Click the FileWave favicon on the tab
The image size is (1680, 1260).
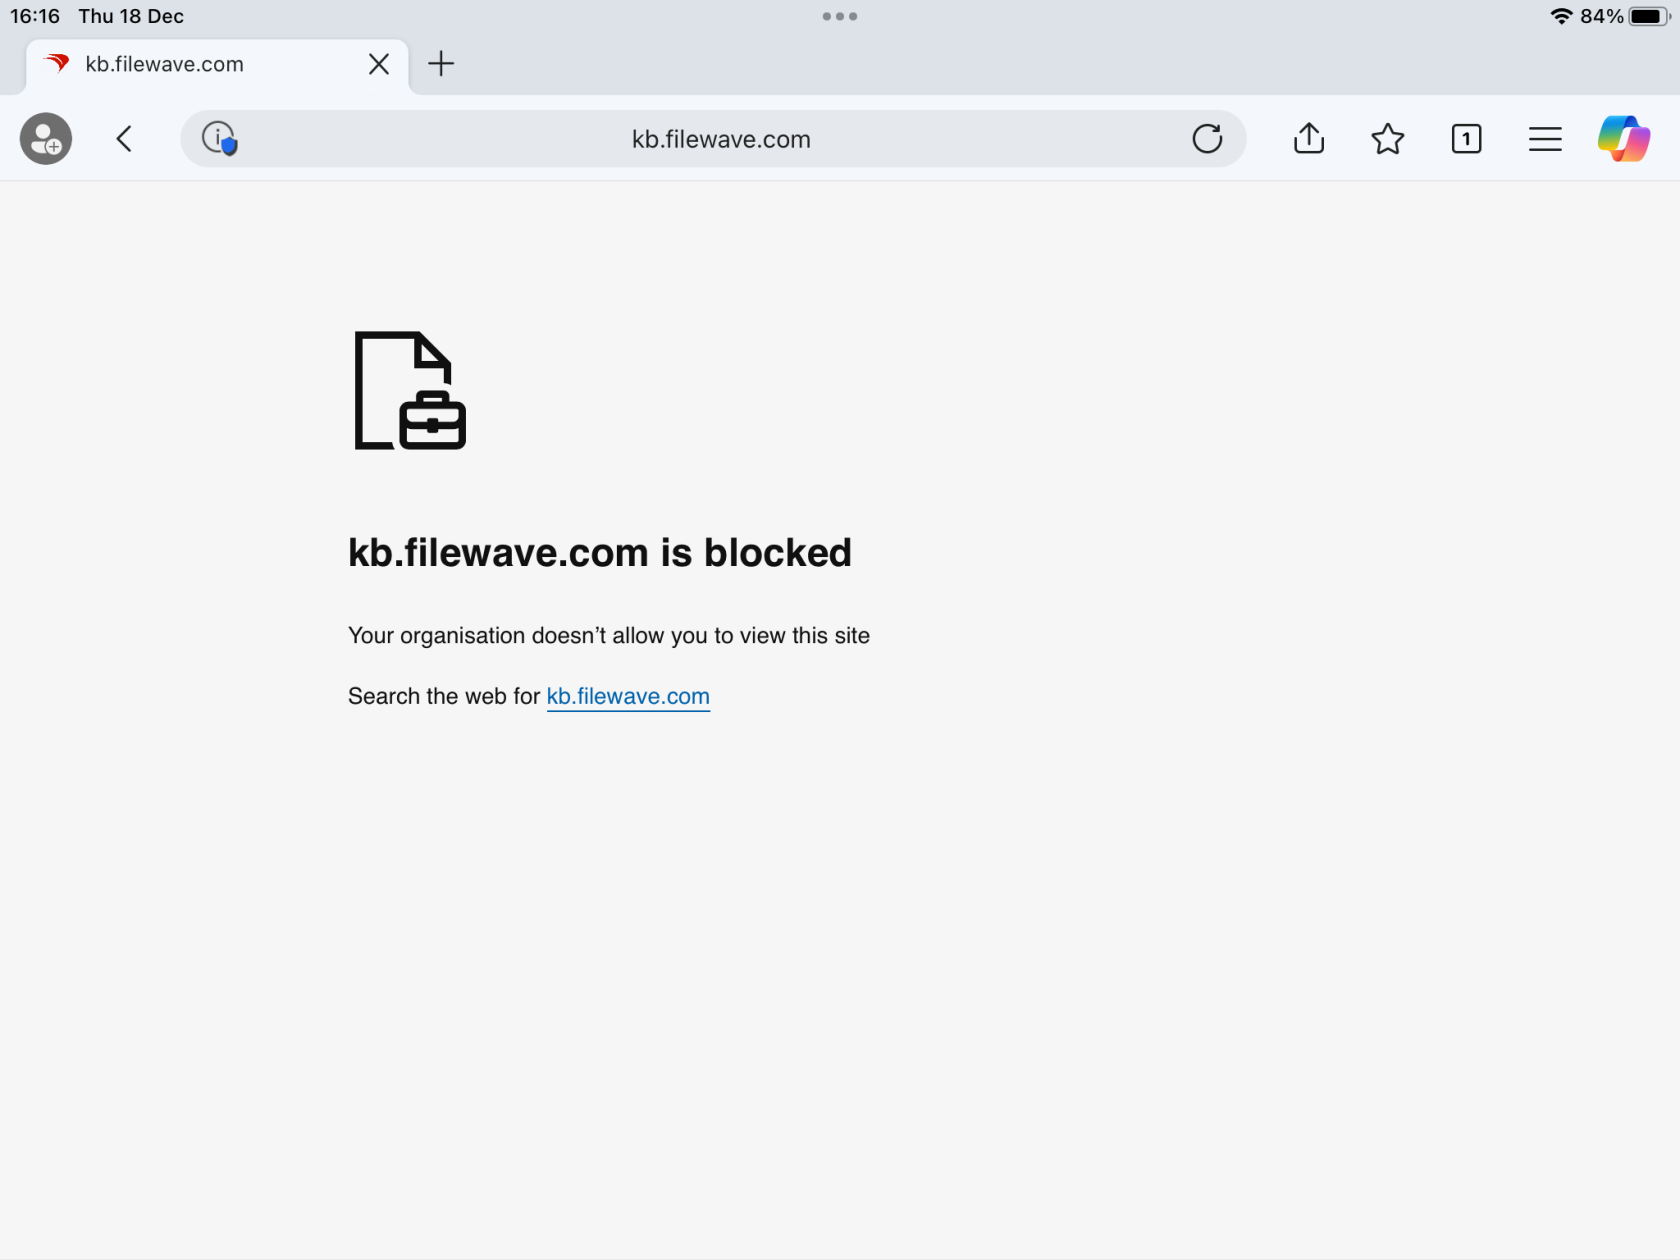(x=57, y=64)
